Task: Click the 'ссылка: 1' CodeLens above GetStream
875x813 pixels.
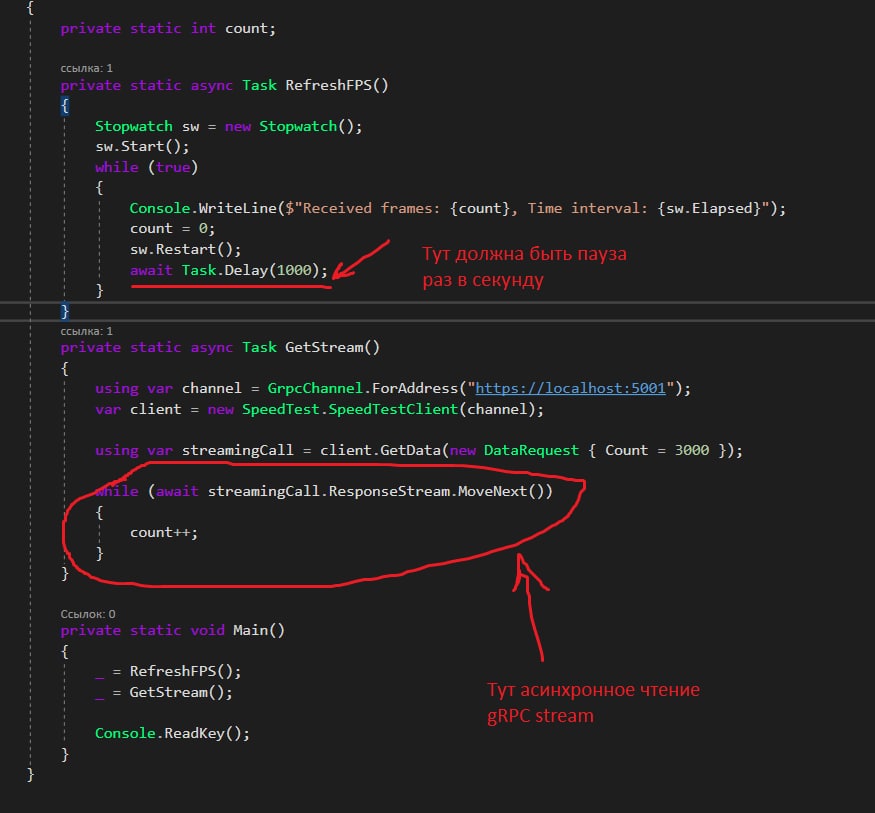Action: [86, 331]
